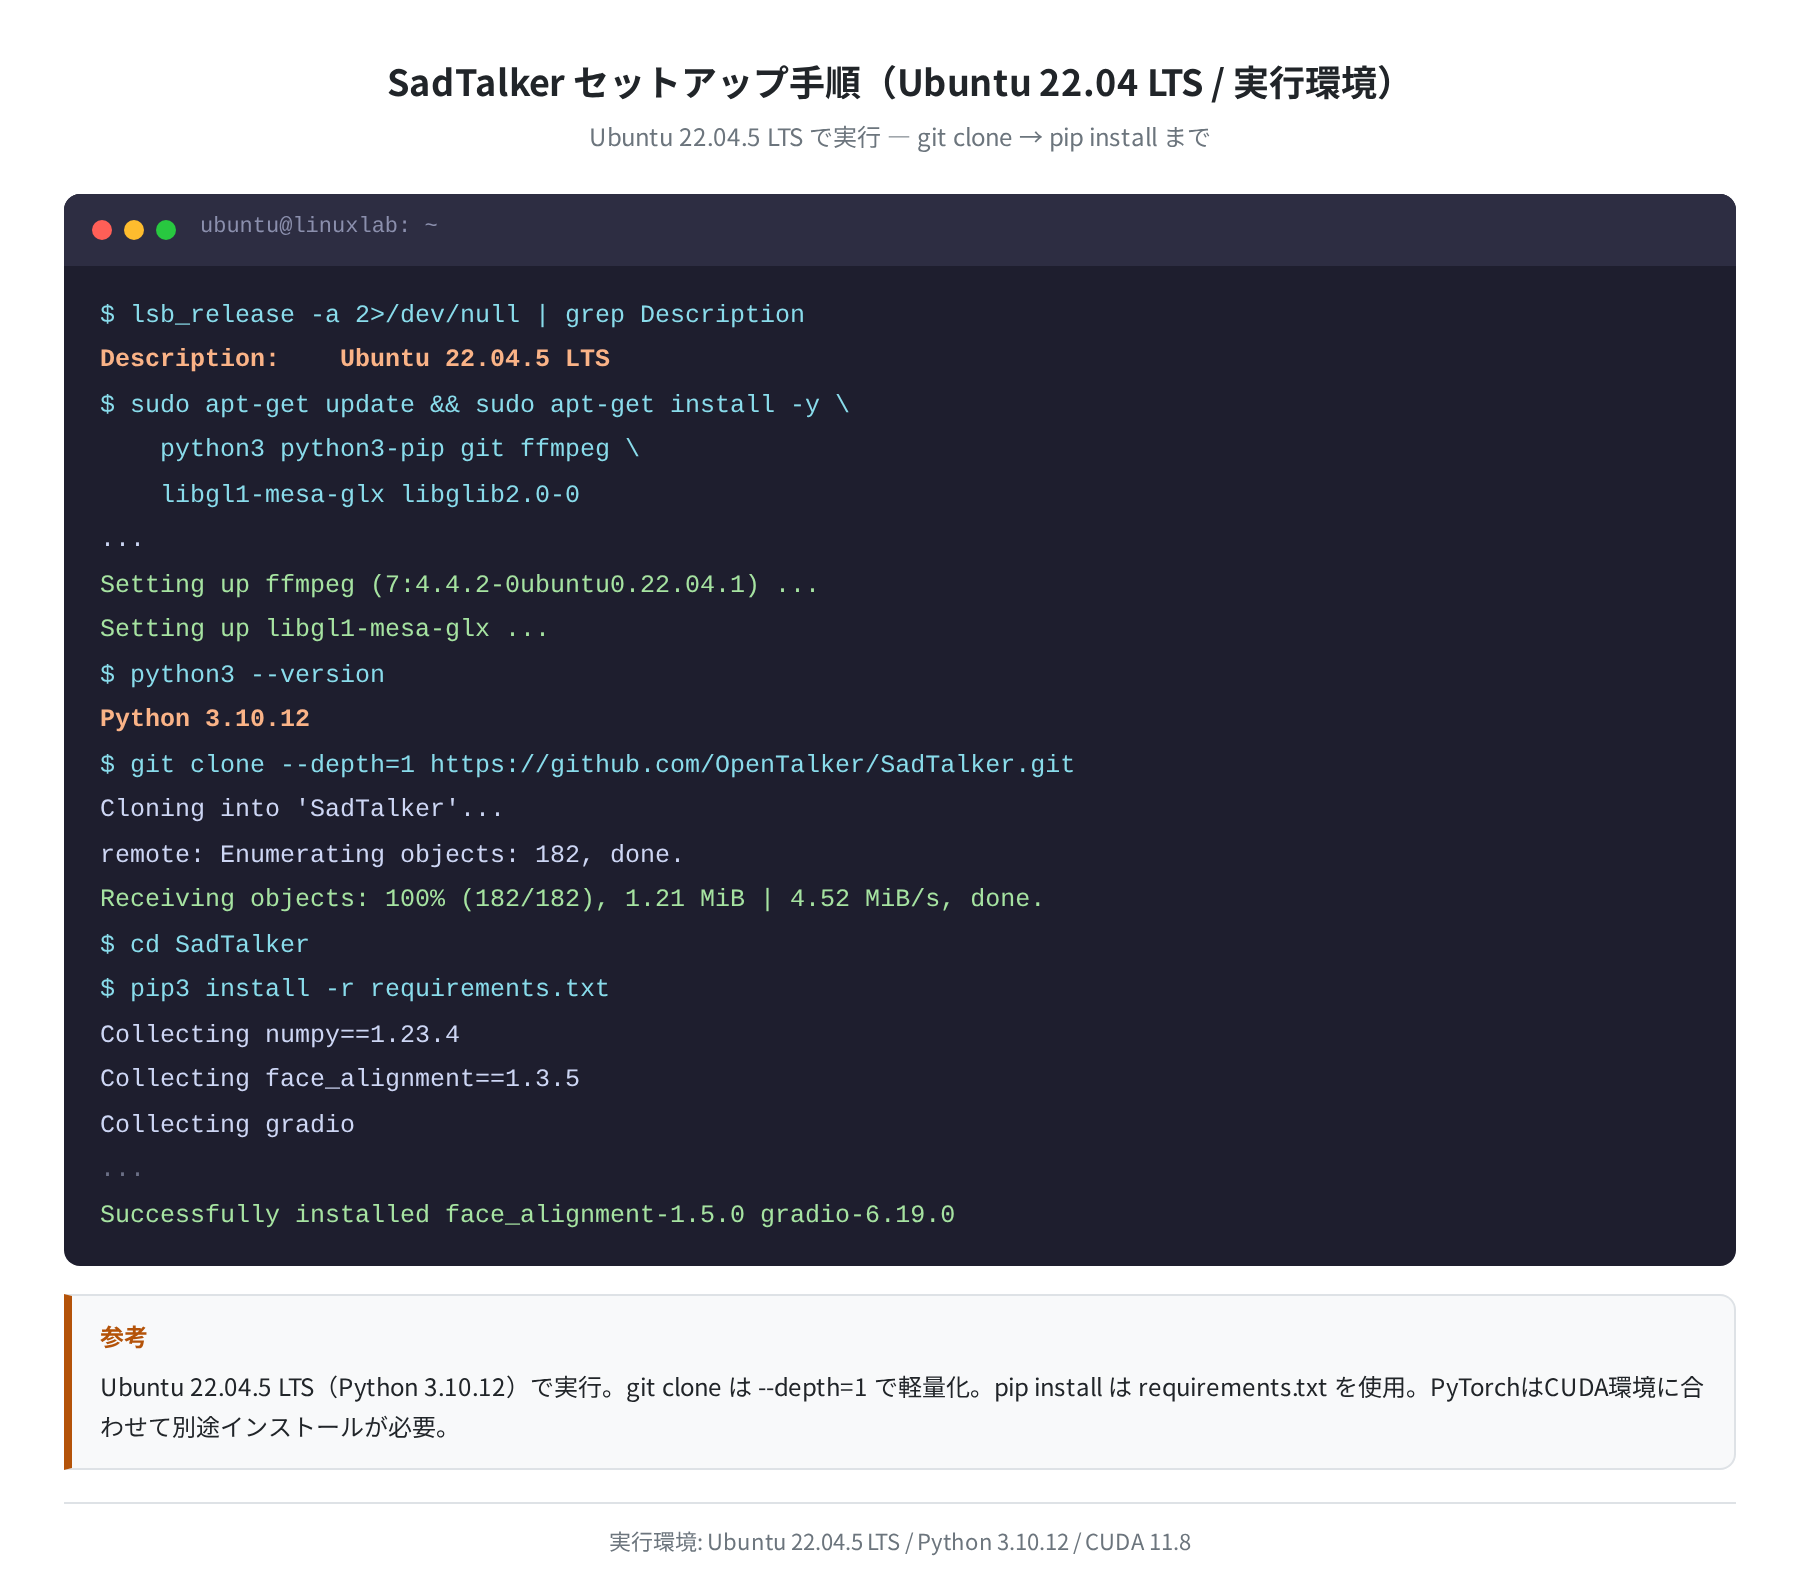This screenshot has width=1800, height=1596.
Task: Select the git clone --depth=1 command line
Action: (587, 764)
